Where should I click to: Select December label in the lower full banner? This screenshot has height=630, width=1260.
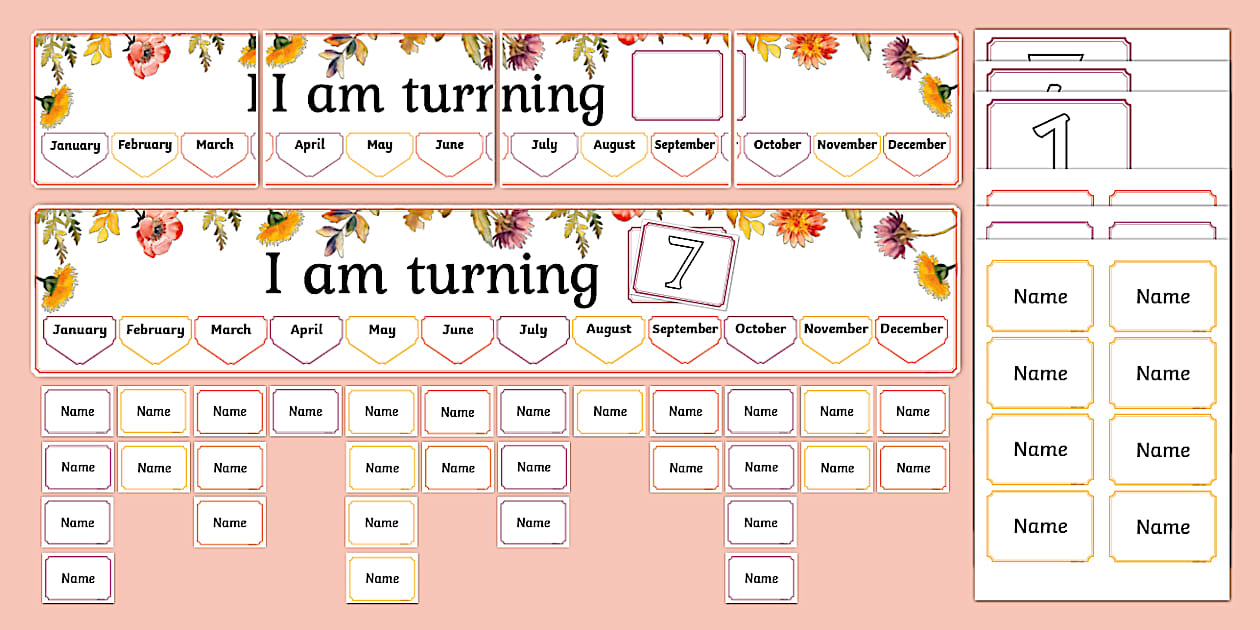[x=911, y=330]
